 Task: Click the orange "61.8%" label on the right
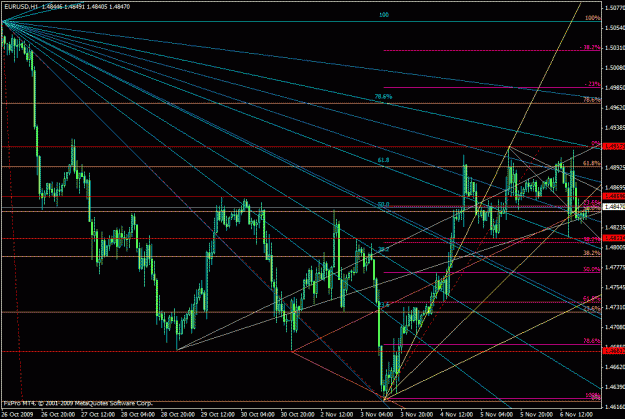(592, 163)
